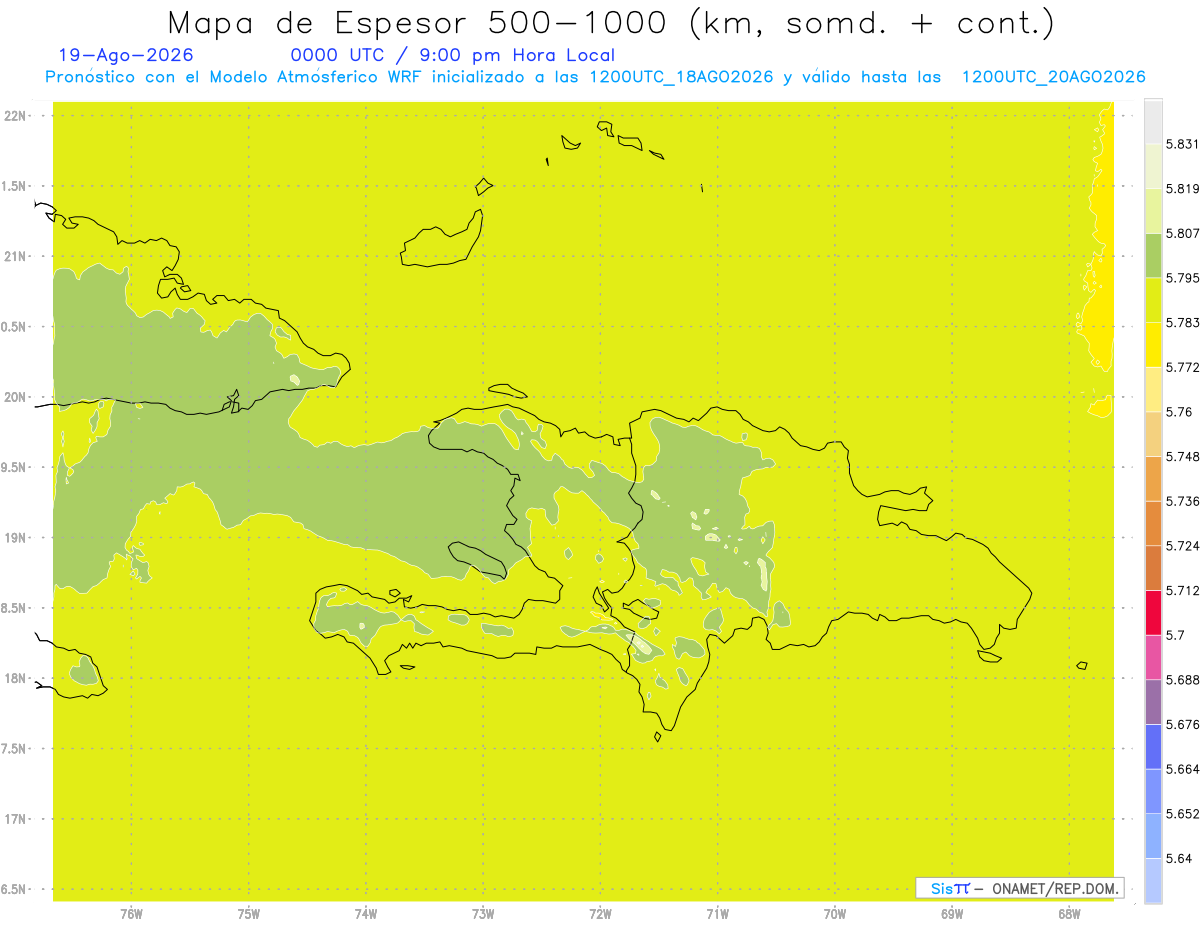The height and width of the screenshot is (927, 1200).
Task: Click the latitude label "22N"
Action: [16, 116]
